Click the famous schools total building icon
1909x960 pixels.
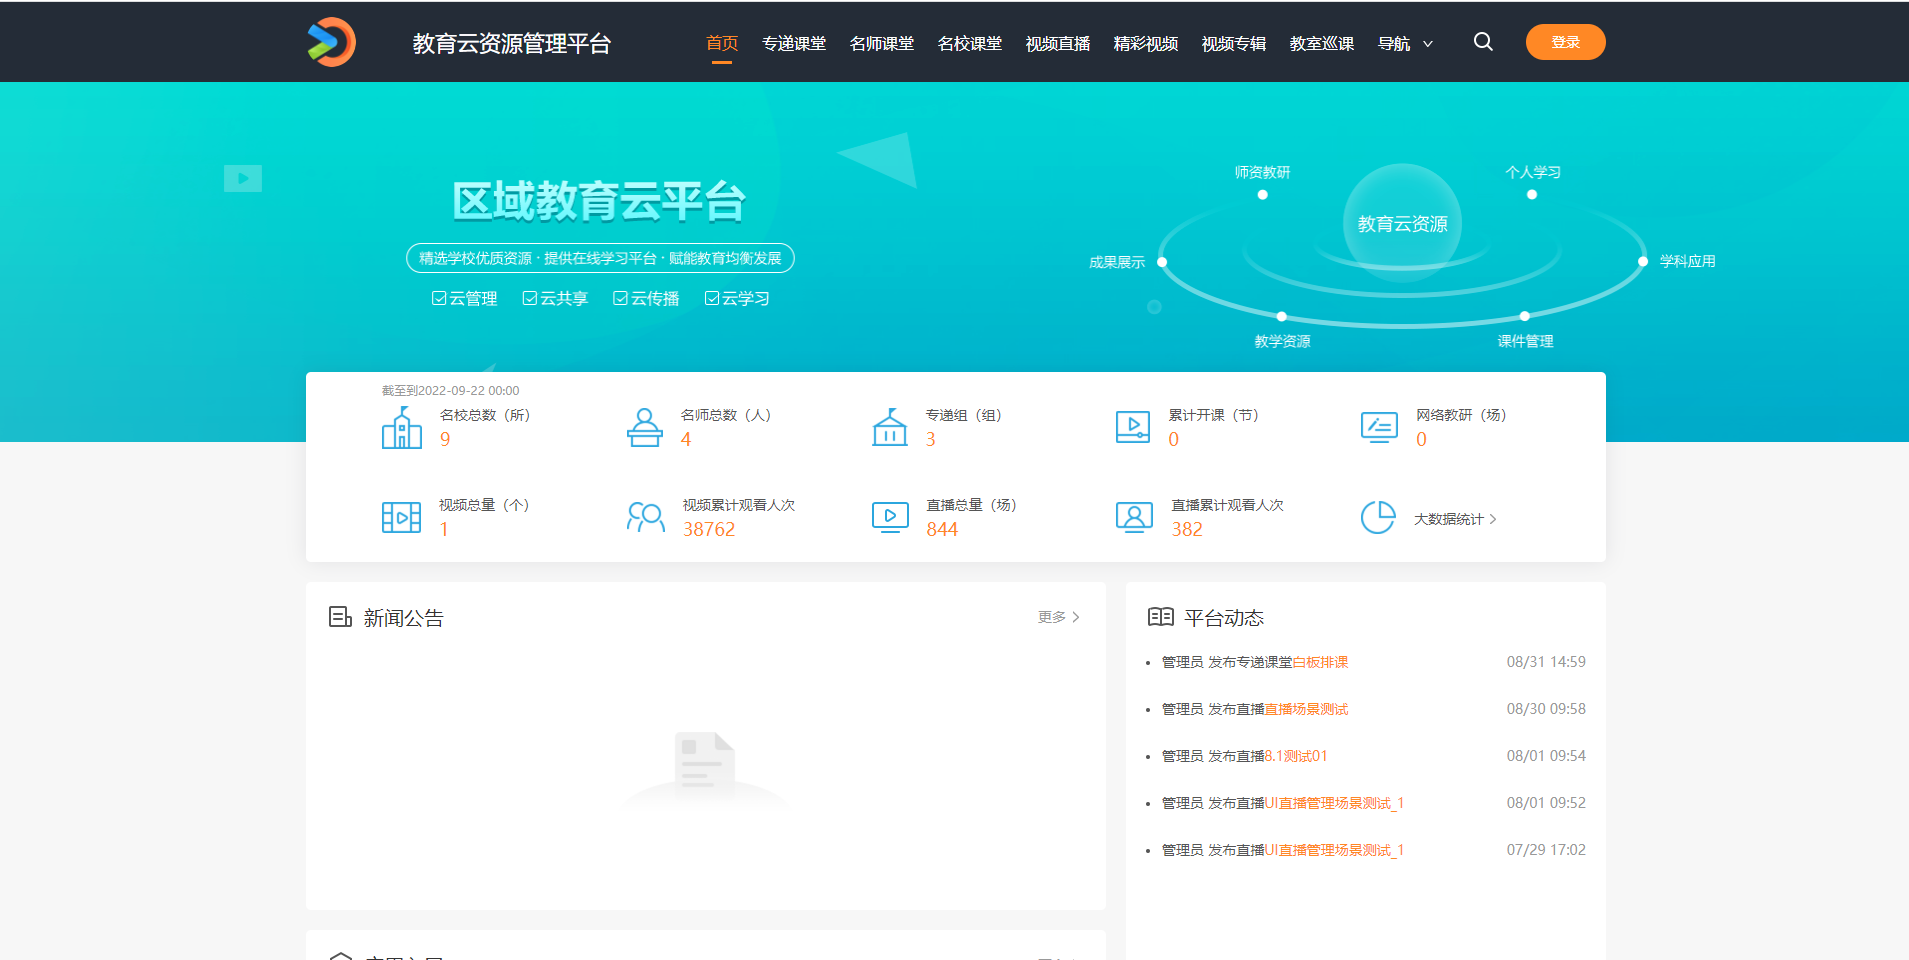pos(401,428)
